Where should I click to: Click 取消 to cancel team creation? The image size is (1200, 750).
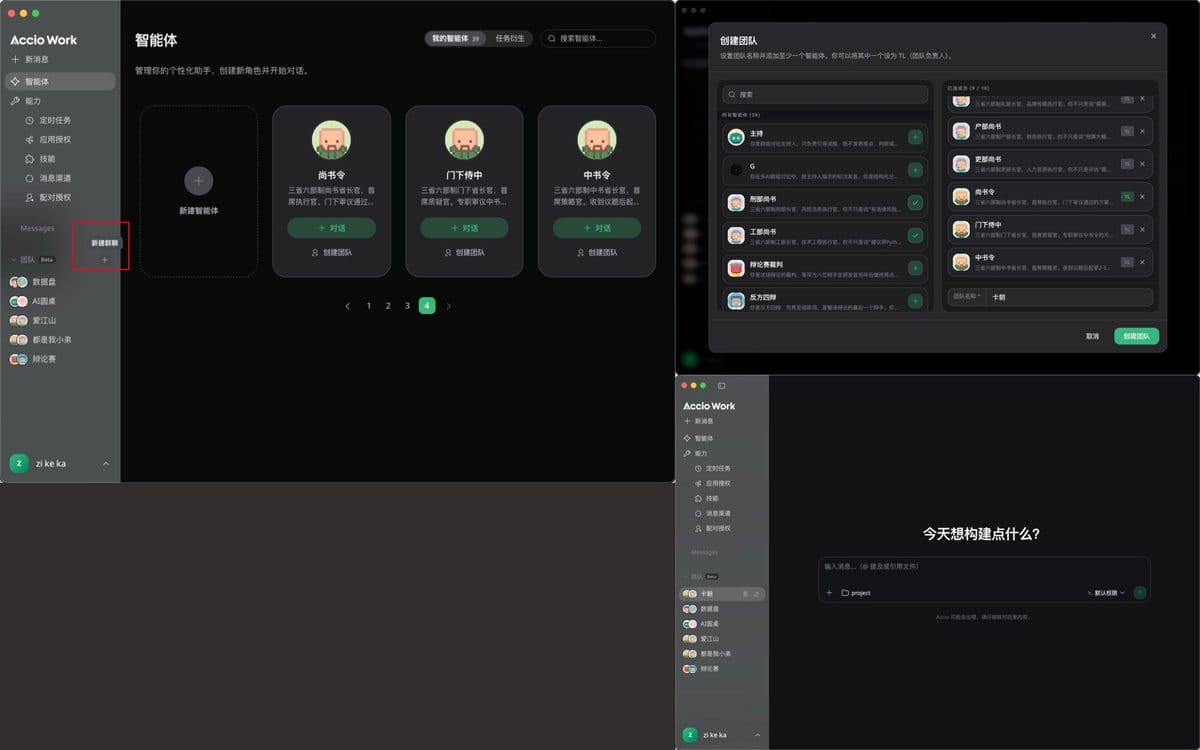[1092, 336]
